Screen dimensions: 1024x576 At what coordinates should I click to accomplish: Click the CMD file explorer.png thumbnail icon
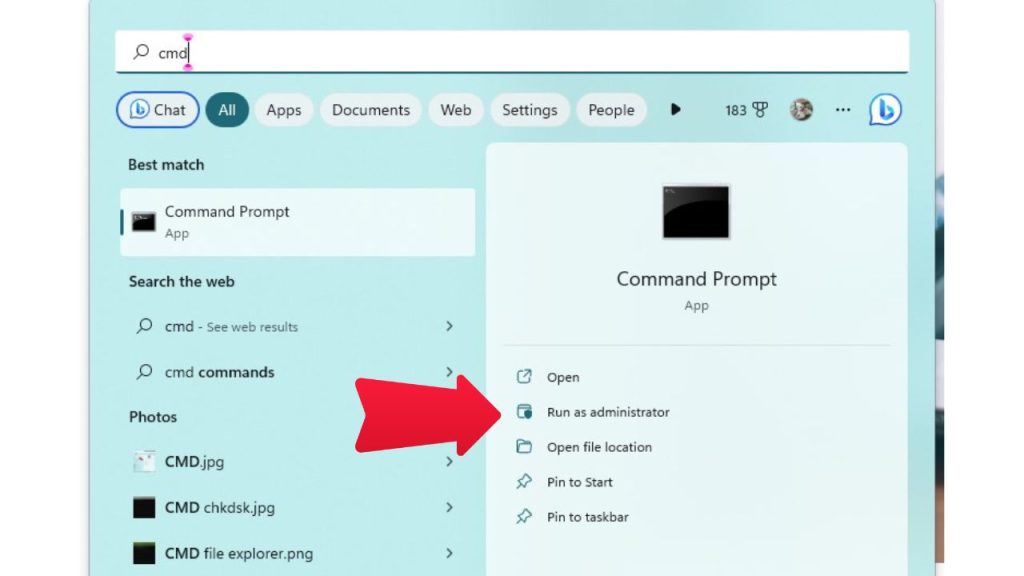144,553
